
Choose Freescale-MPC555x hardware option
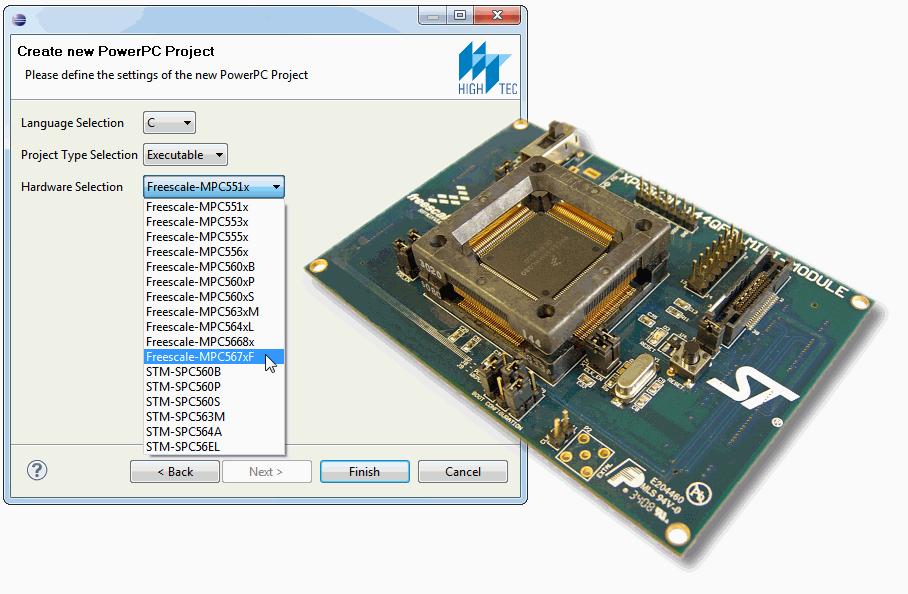[x=214, y=237]
